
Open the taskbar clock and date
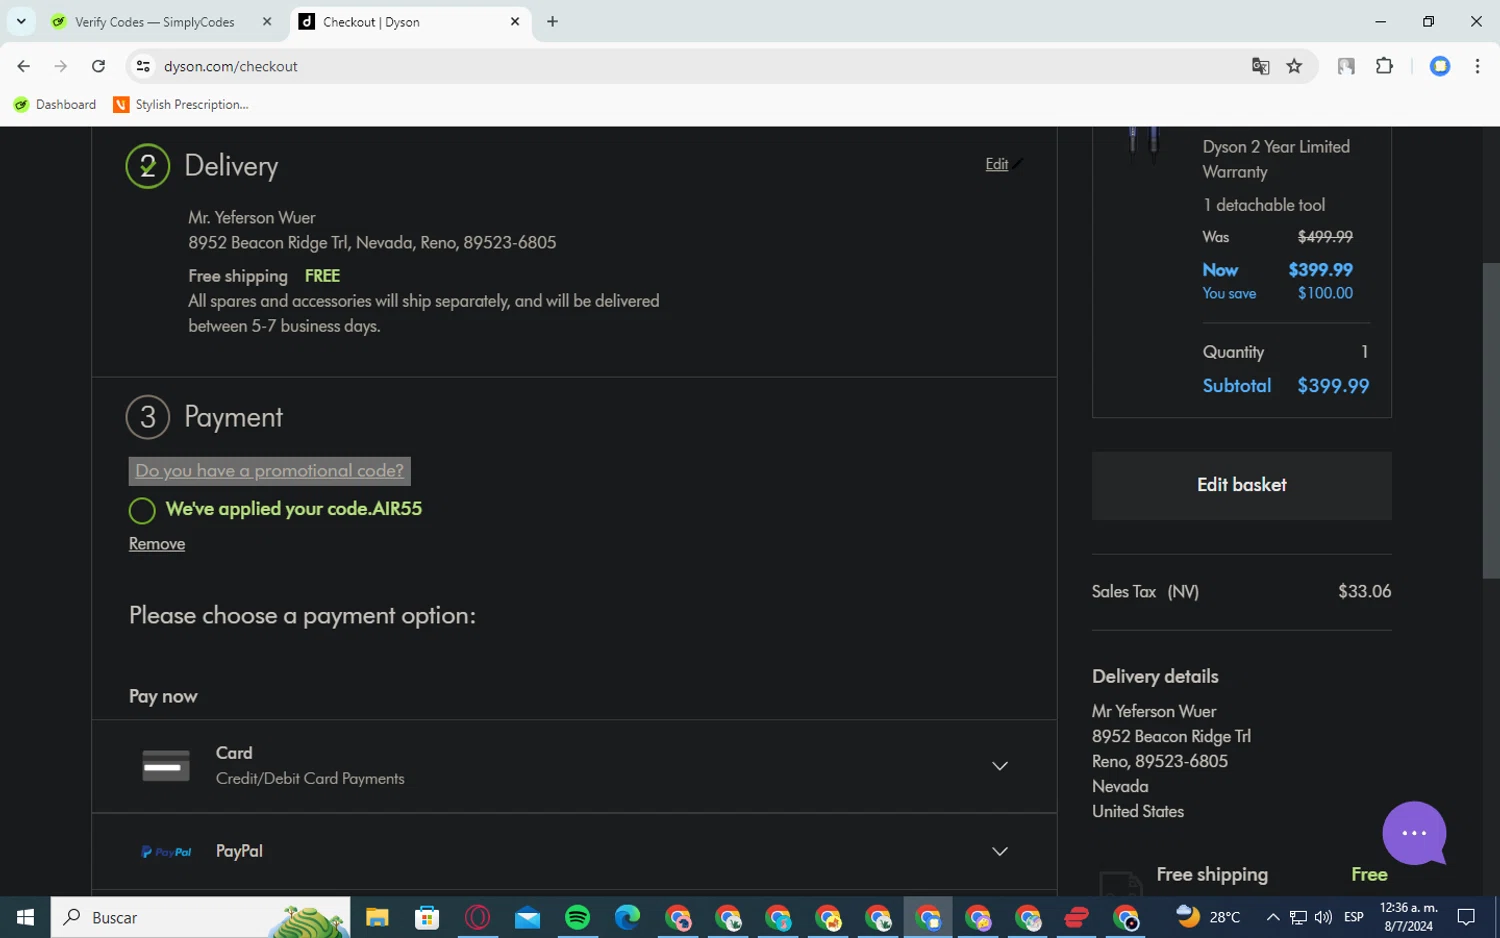(1408, 917)
